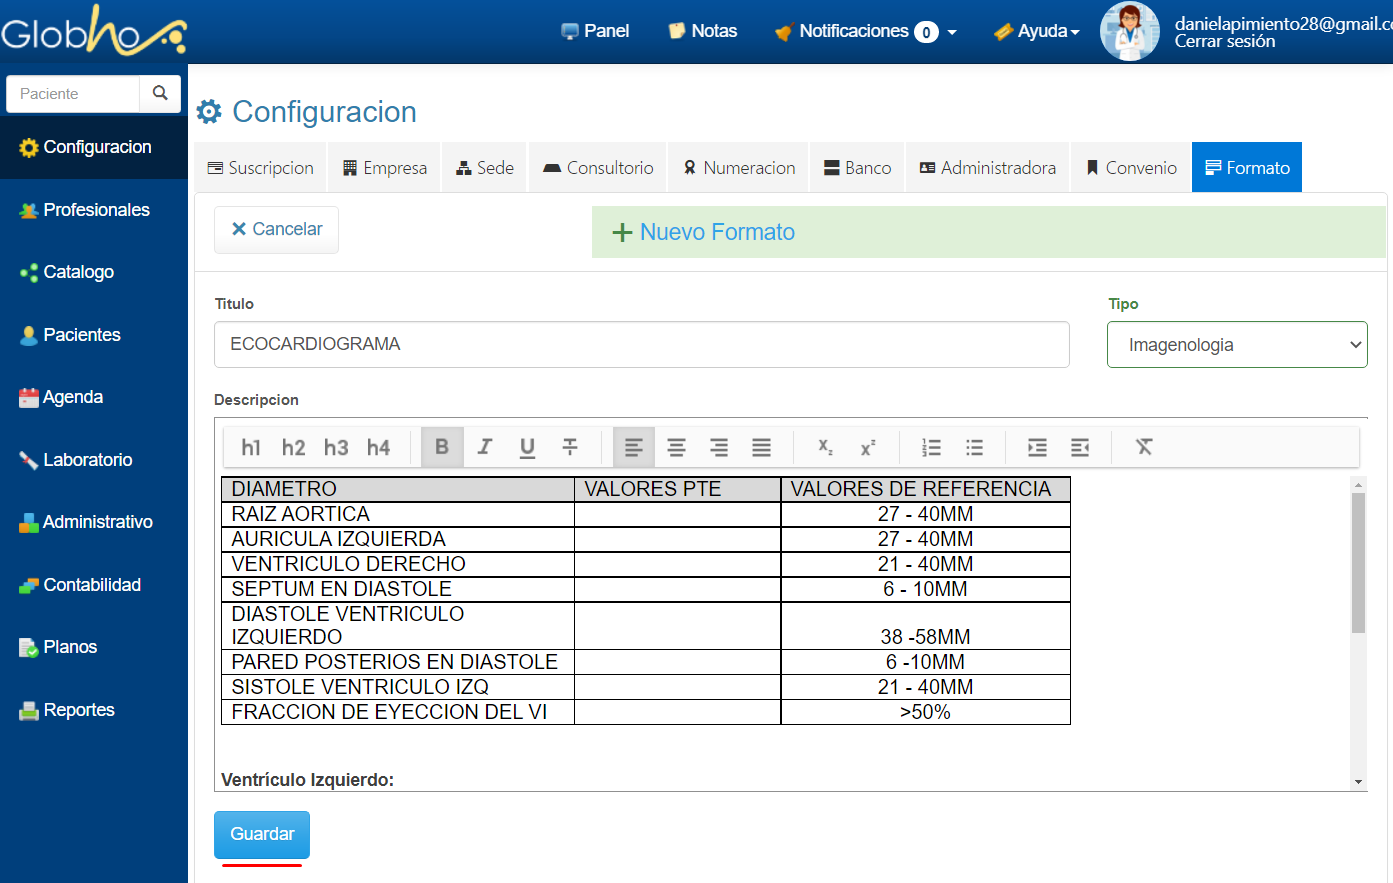
Task: Click the Titulo field containing ECOCARDIOGRAMA
Action: pos(641,344)
